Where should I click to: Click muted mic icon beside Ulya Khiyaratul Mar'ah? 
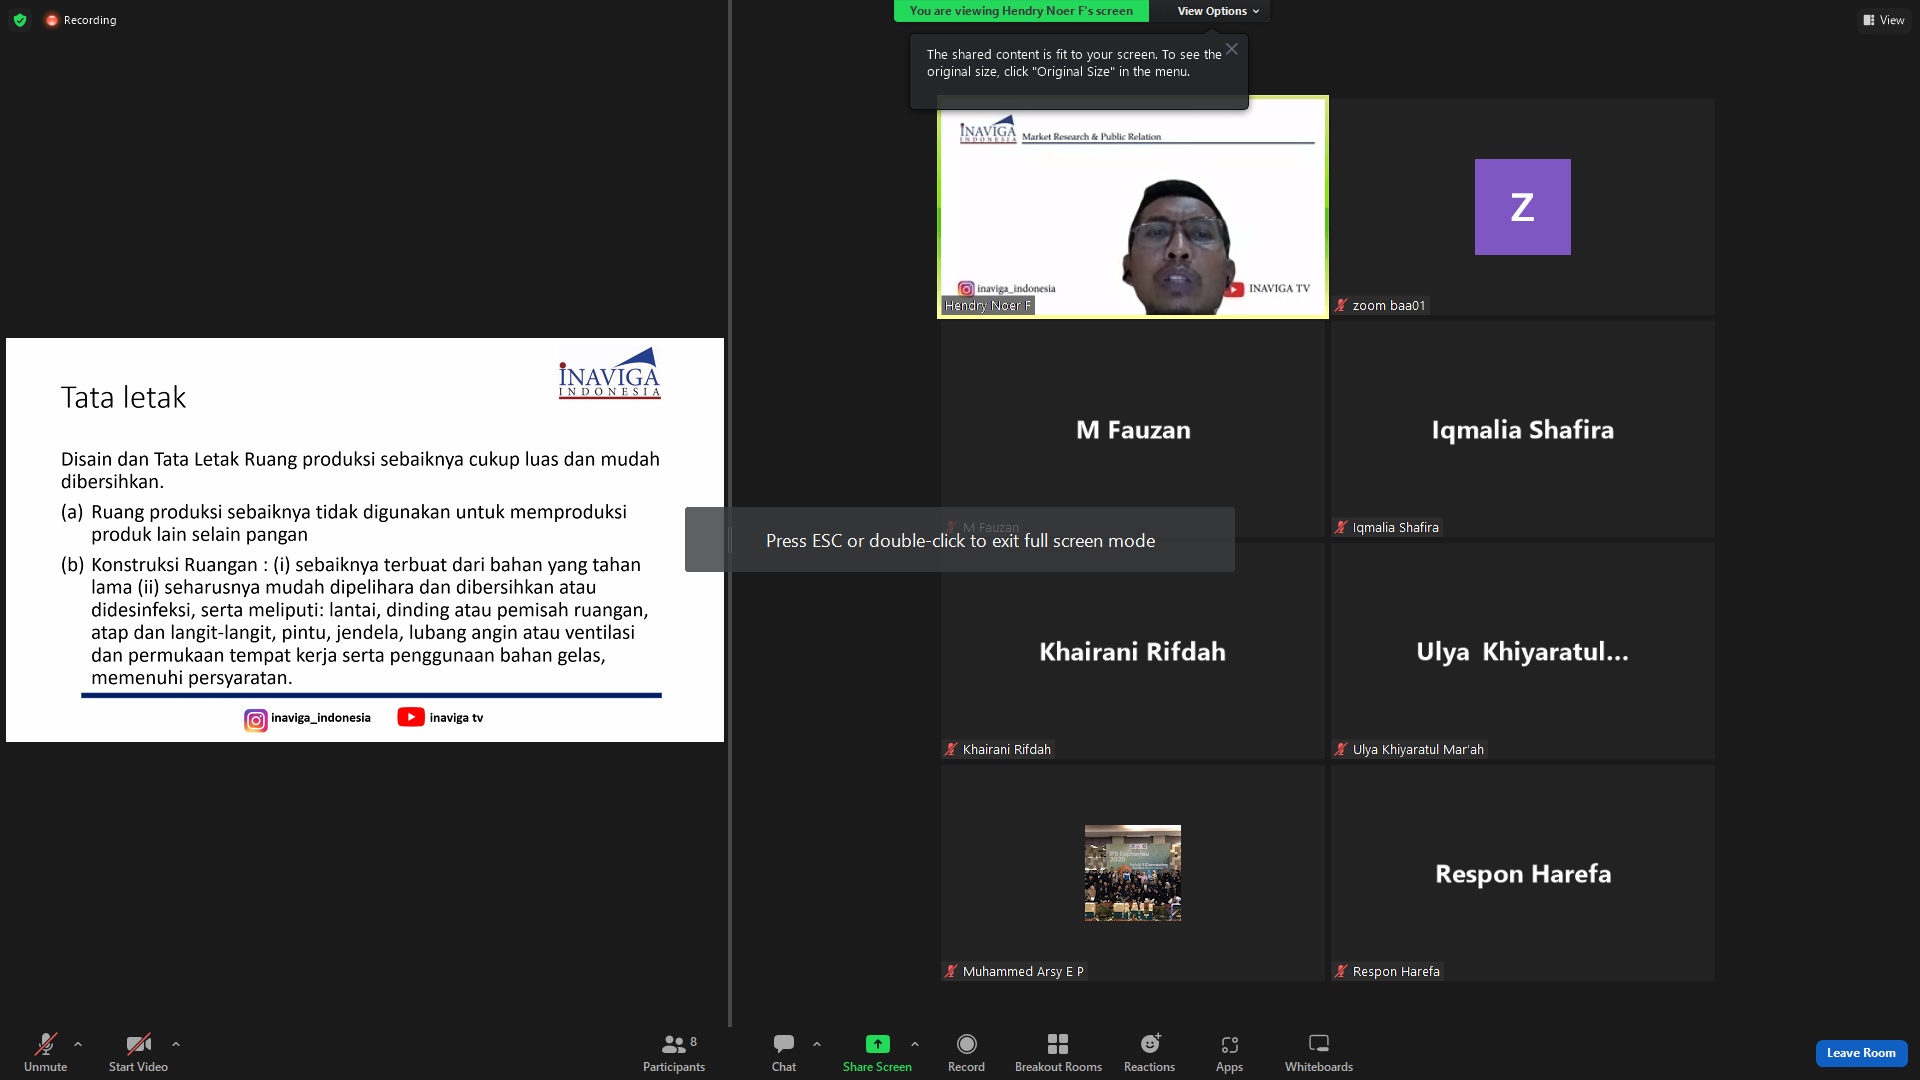[1341, 750]
